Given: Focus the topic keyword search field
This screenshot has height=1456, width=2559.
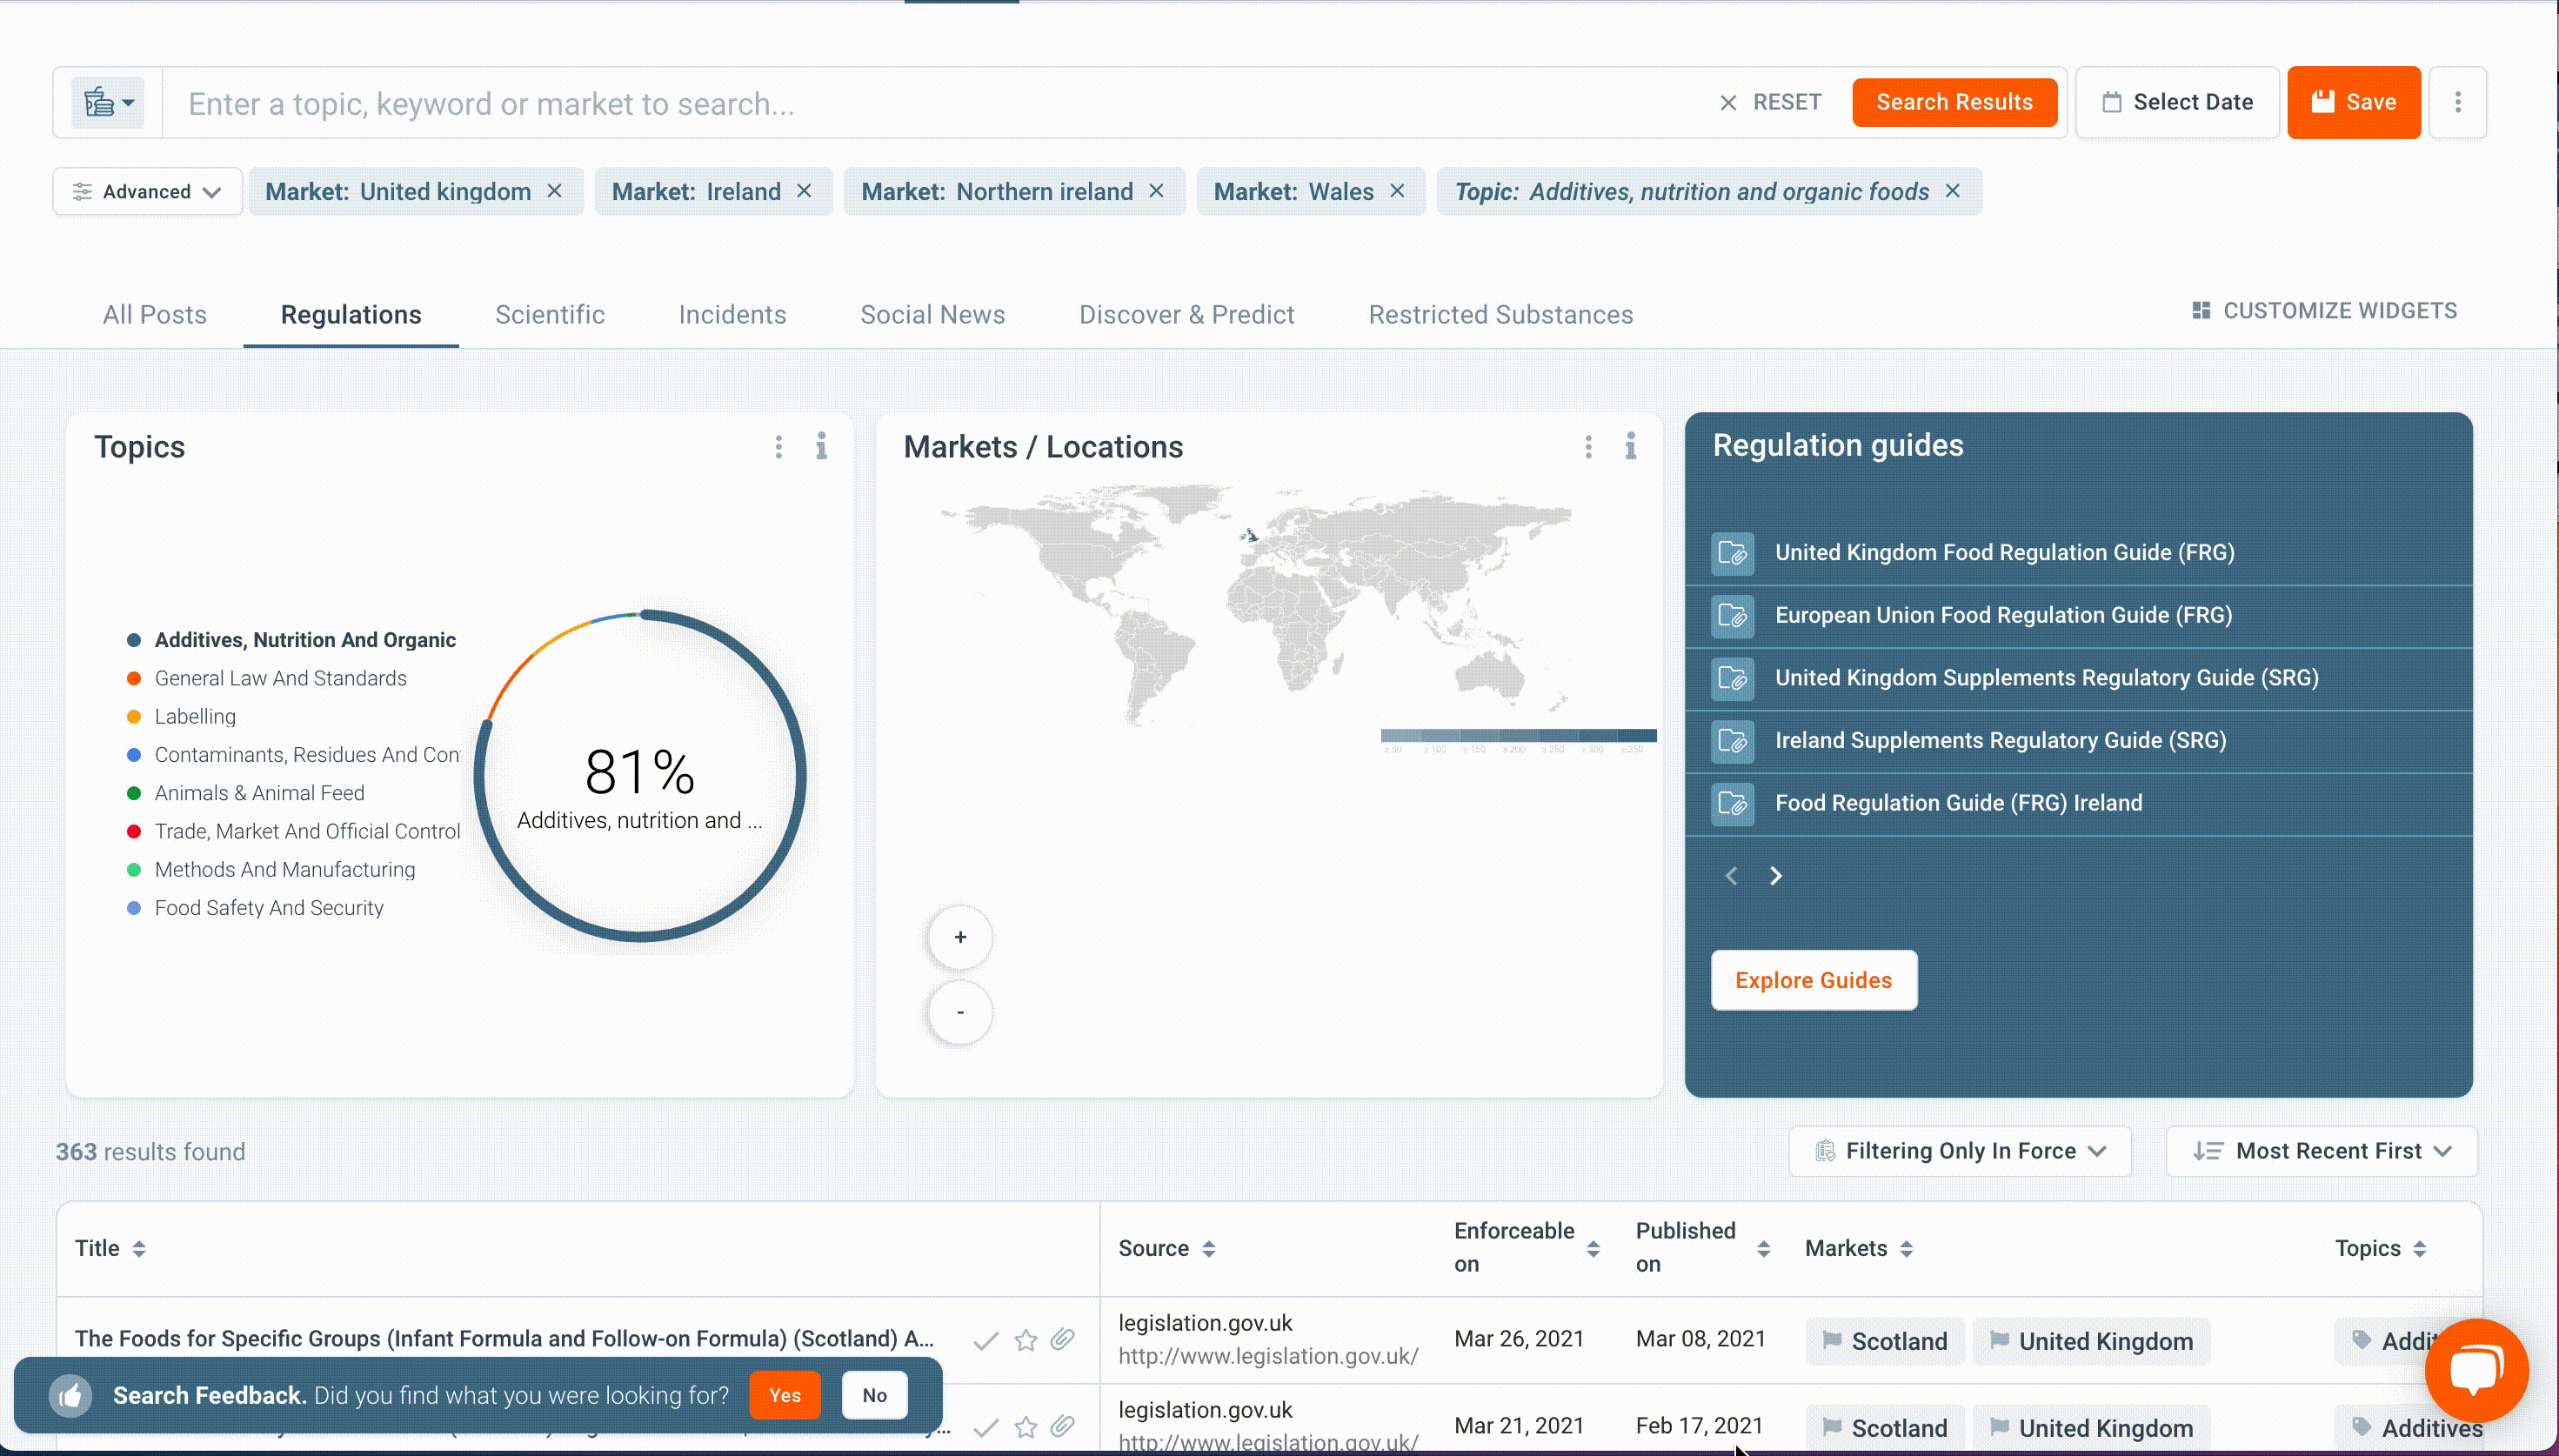Looking at the screenshot, I should coord(940,103).
